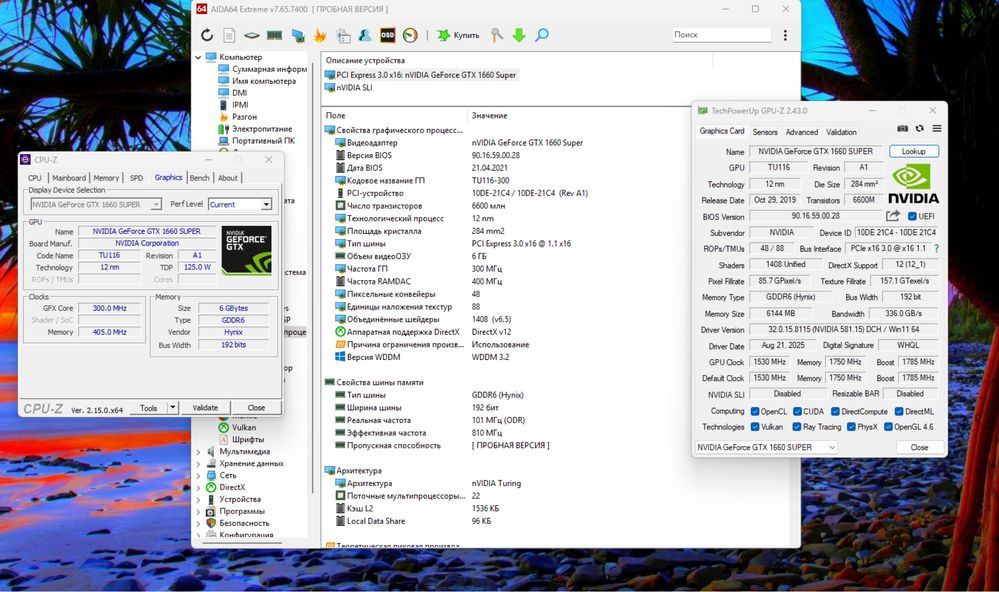Click the Refresh icon in AIDA64 toolbar
This screenshot has width=999, height=592.
pyautogui.click(x=207, y=35)
